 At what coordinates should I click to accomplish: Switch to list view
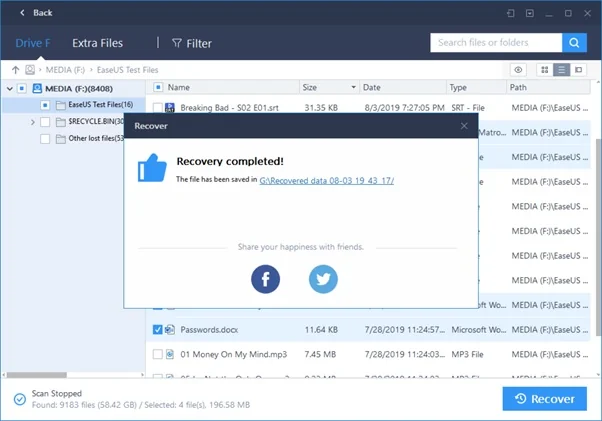pos(562,70)
